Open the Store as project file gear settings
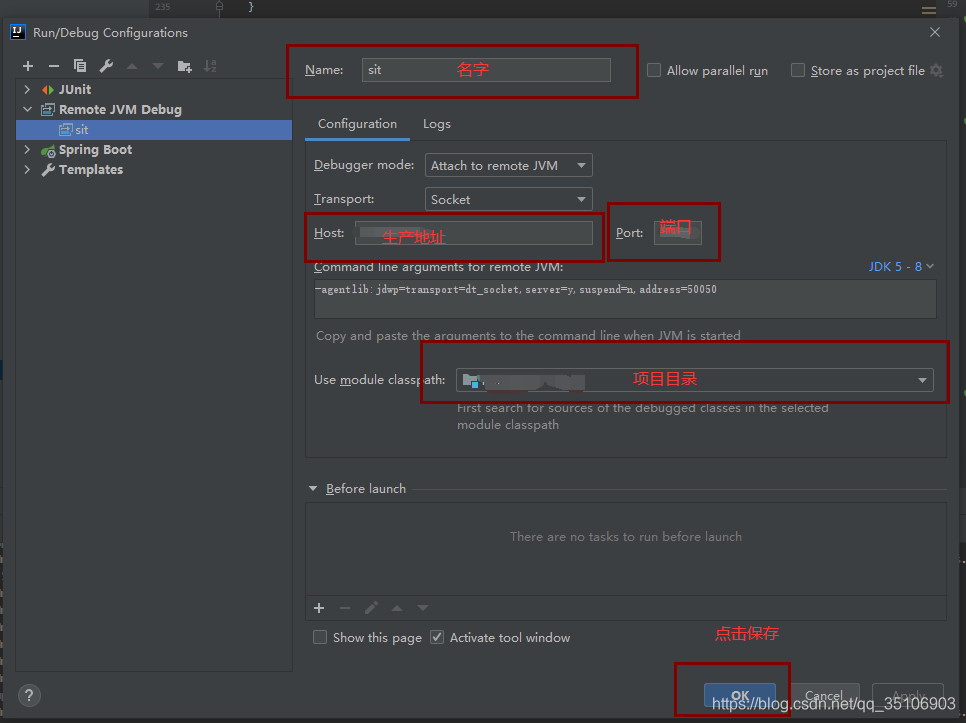Screen dimensions: 966x723 tap(936, 71)
